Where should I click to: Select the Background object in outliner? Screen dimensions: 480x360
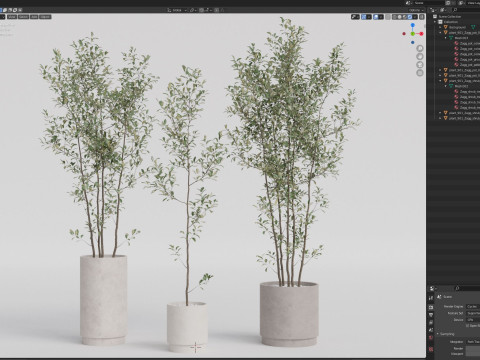coord(457,27)
